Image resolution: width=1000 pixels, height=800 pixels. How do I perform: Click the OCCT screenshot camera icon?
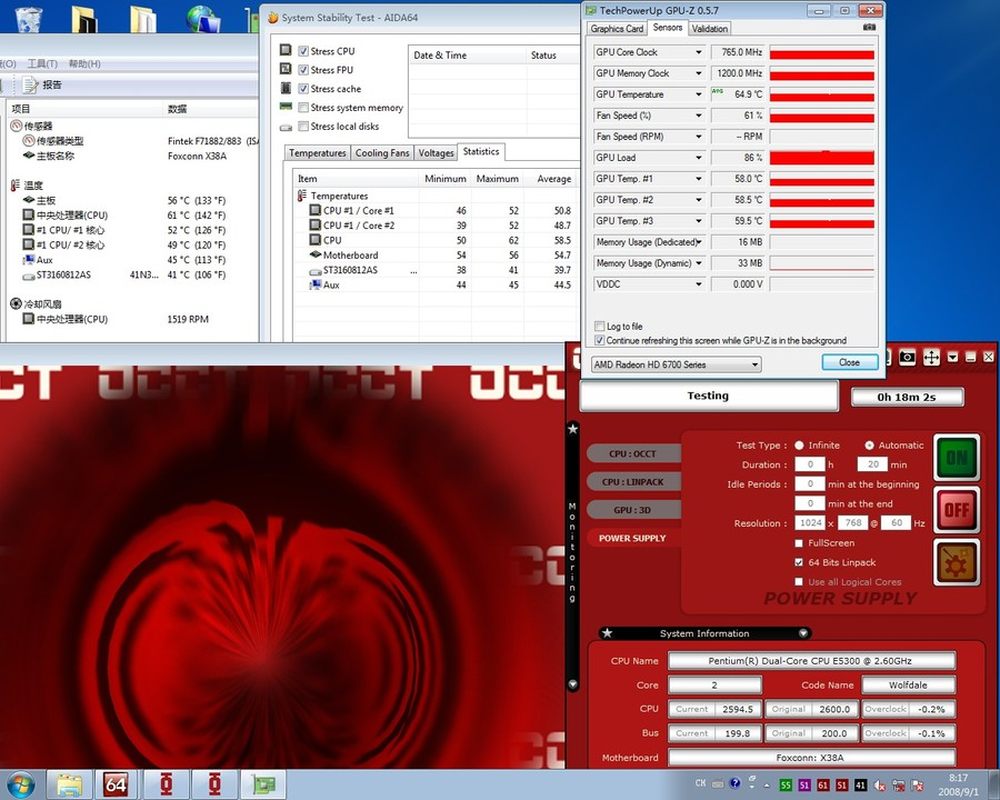[x=907, y=357]
